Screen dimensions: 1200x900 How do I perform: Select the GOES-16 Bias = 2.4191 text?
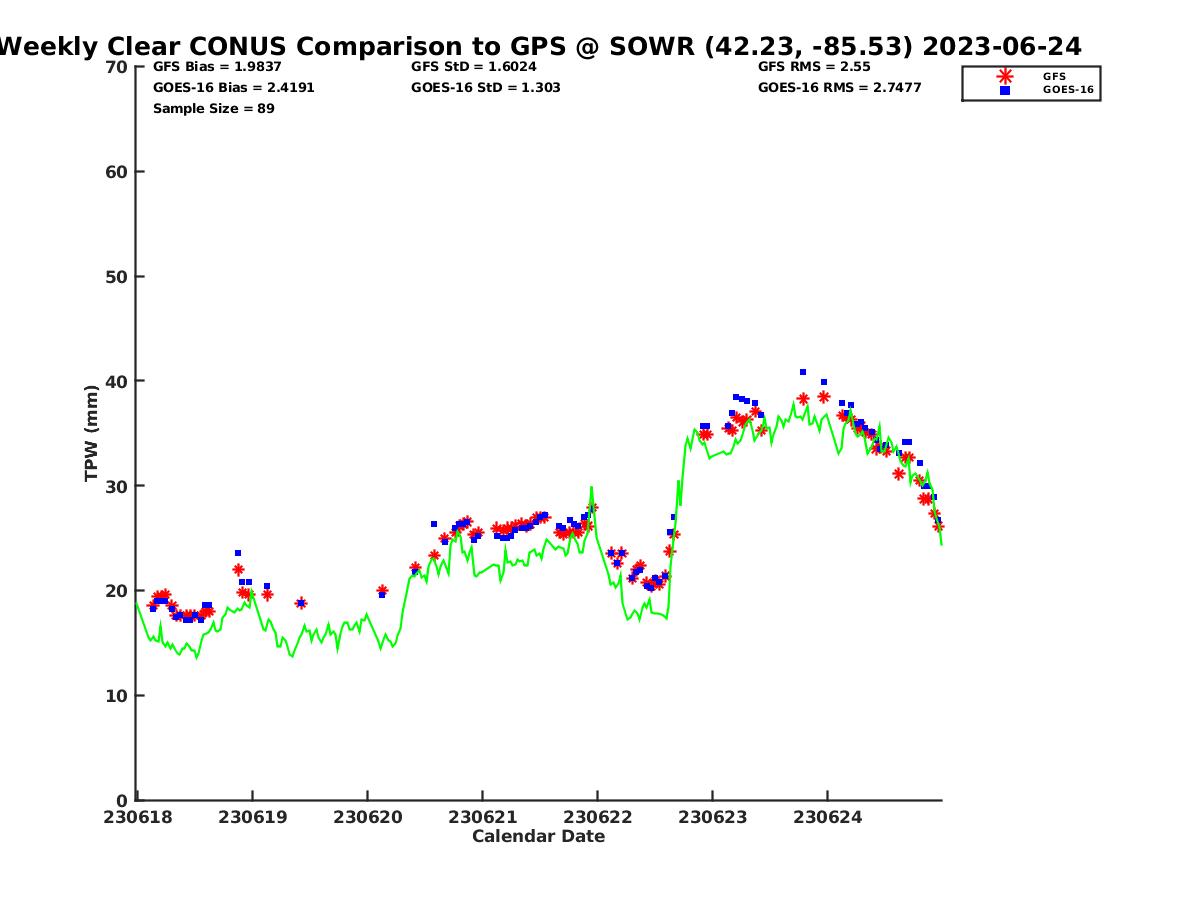[x=233, y=88]
